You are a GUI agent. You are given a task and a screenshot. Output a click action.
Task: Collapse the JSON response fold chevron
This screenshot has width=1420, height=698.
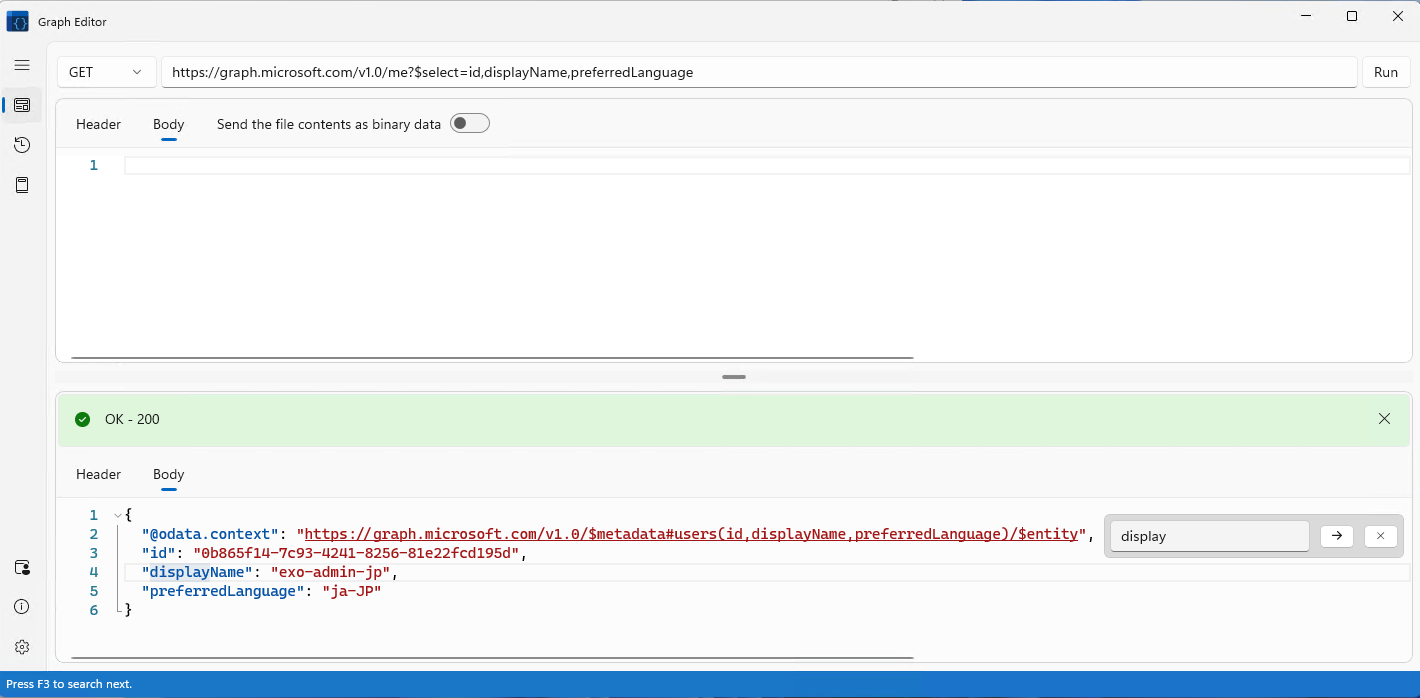coord(118,515)
